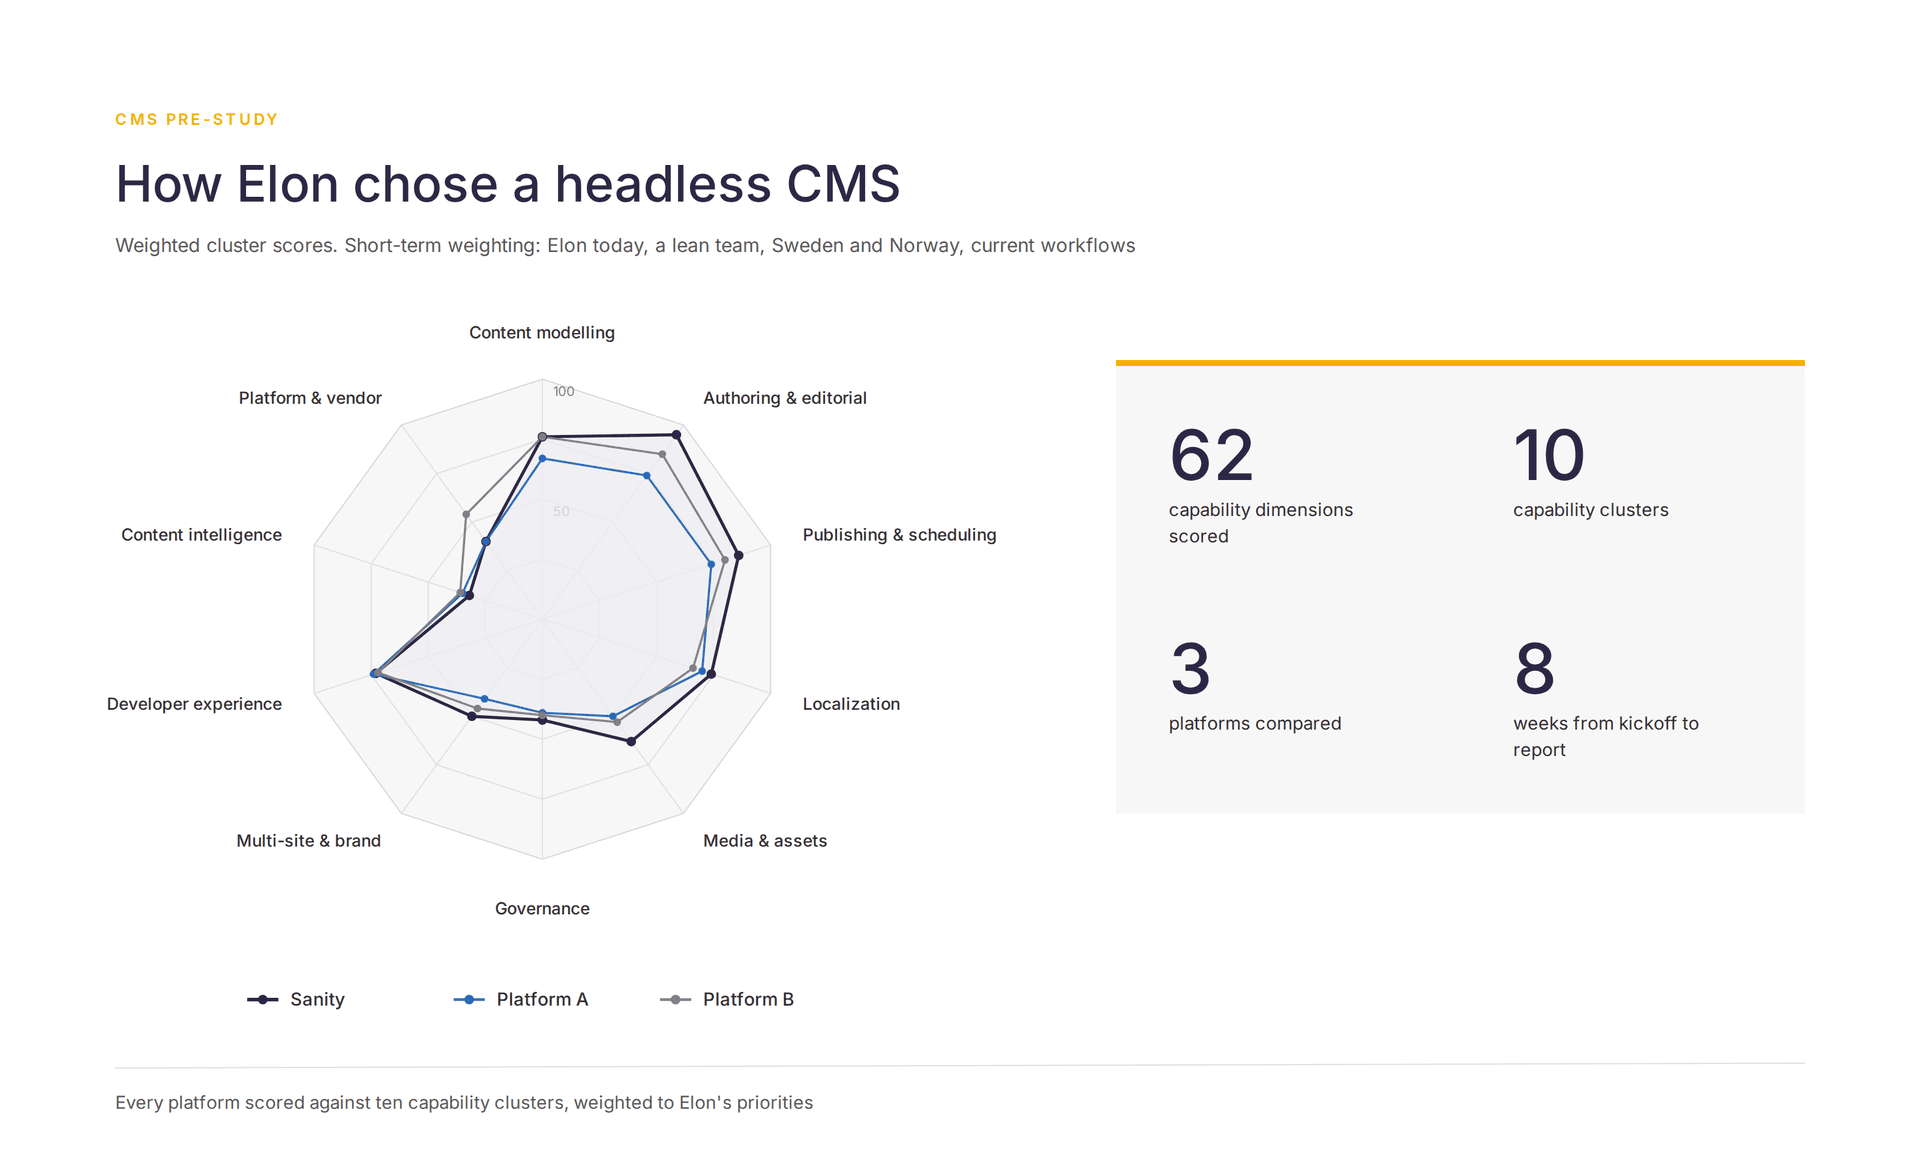The height and width of the screenshot is (1176, 1920).
Task: Click the 'weeks from kickoff to report' caption
Action: (1606, 736)
